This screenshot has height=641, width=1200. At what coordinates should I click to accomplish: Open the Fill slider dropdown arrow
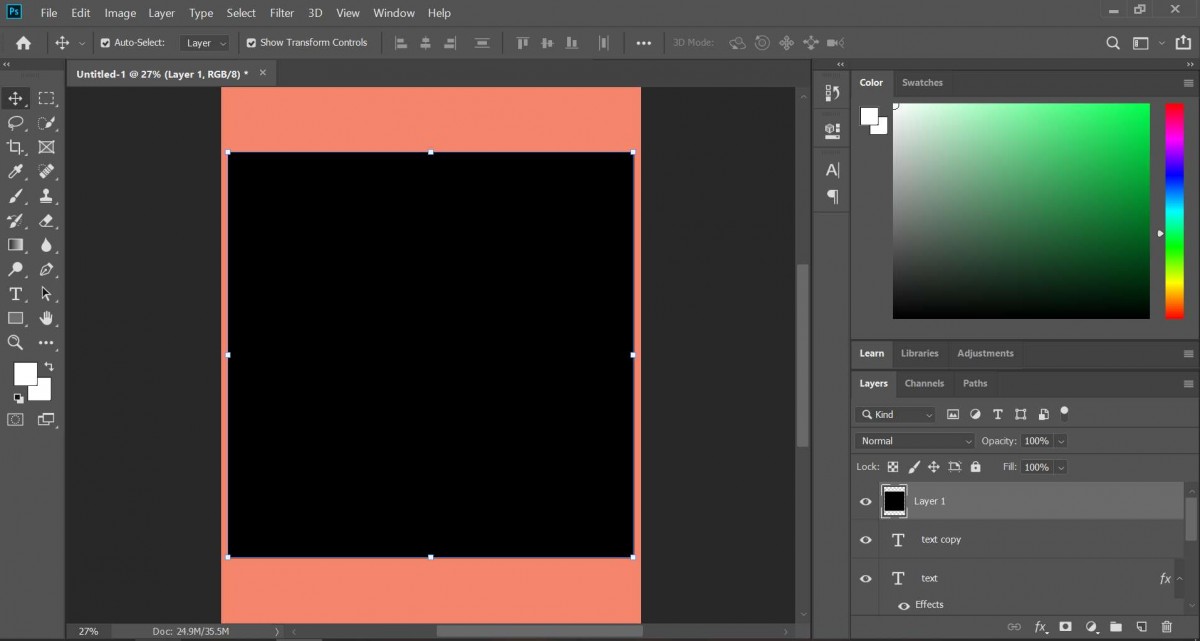click(1061, 467)
